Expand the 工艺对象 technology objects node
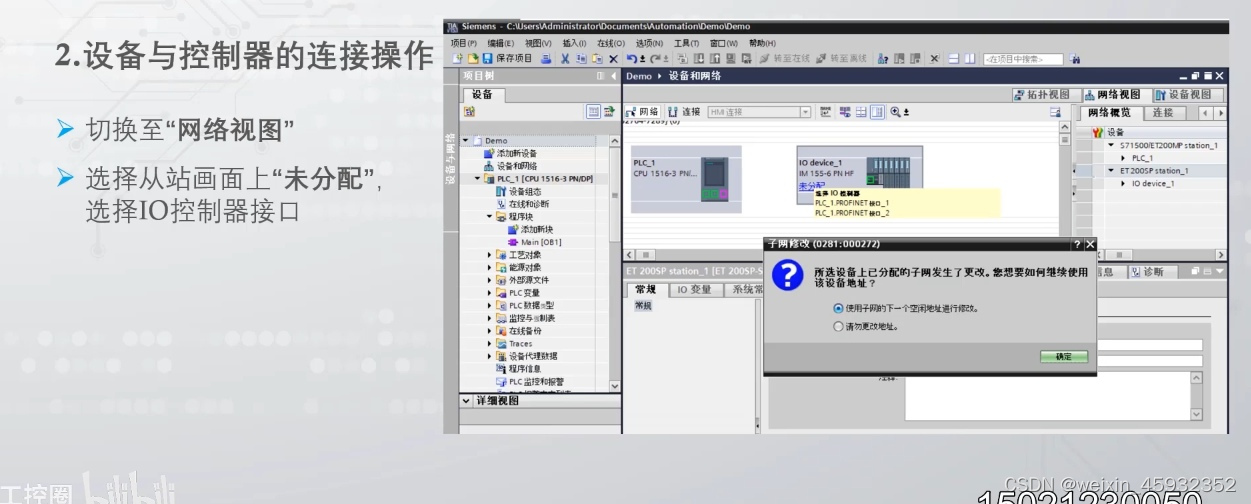 tap(490, 255)
